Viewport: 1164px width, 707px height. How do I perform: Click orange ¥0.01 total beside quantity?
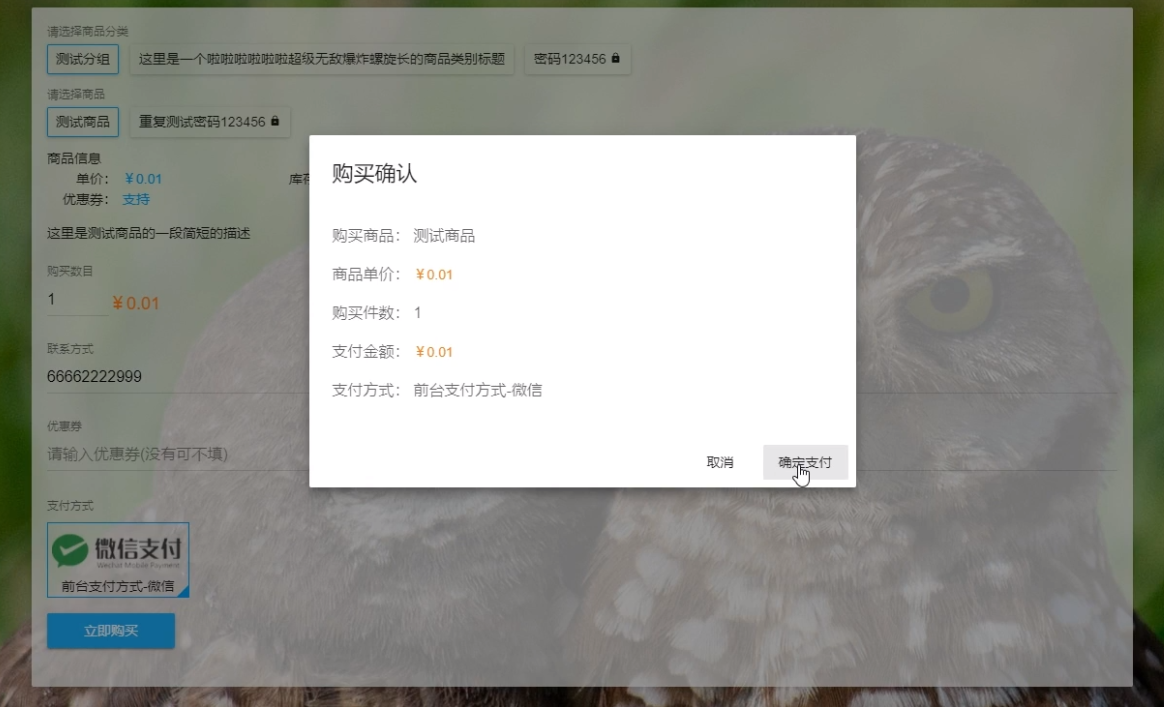(x=136, y=303)
